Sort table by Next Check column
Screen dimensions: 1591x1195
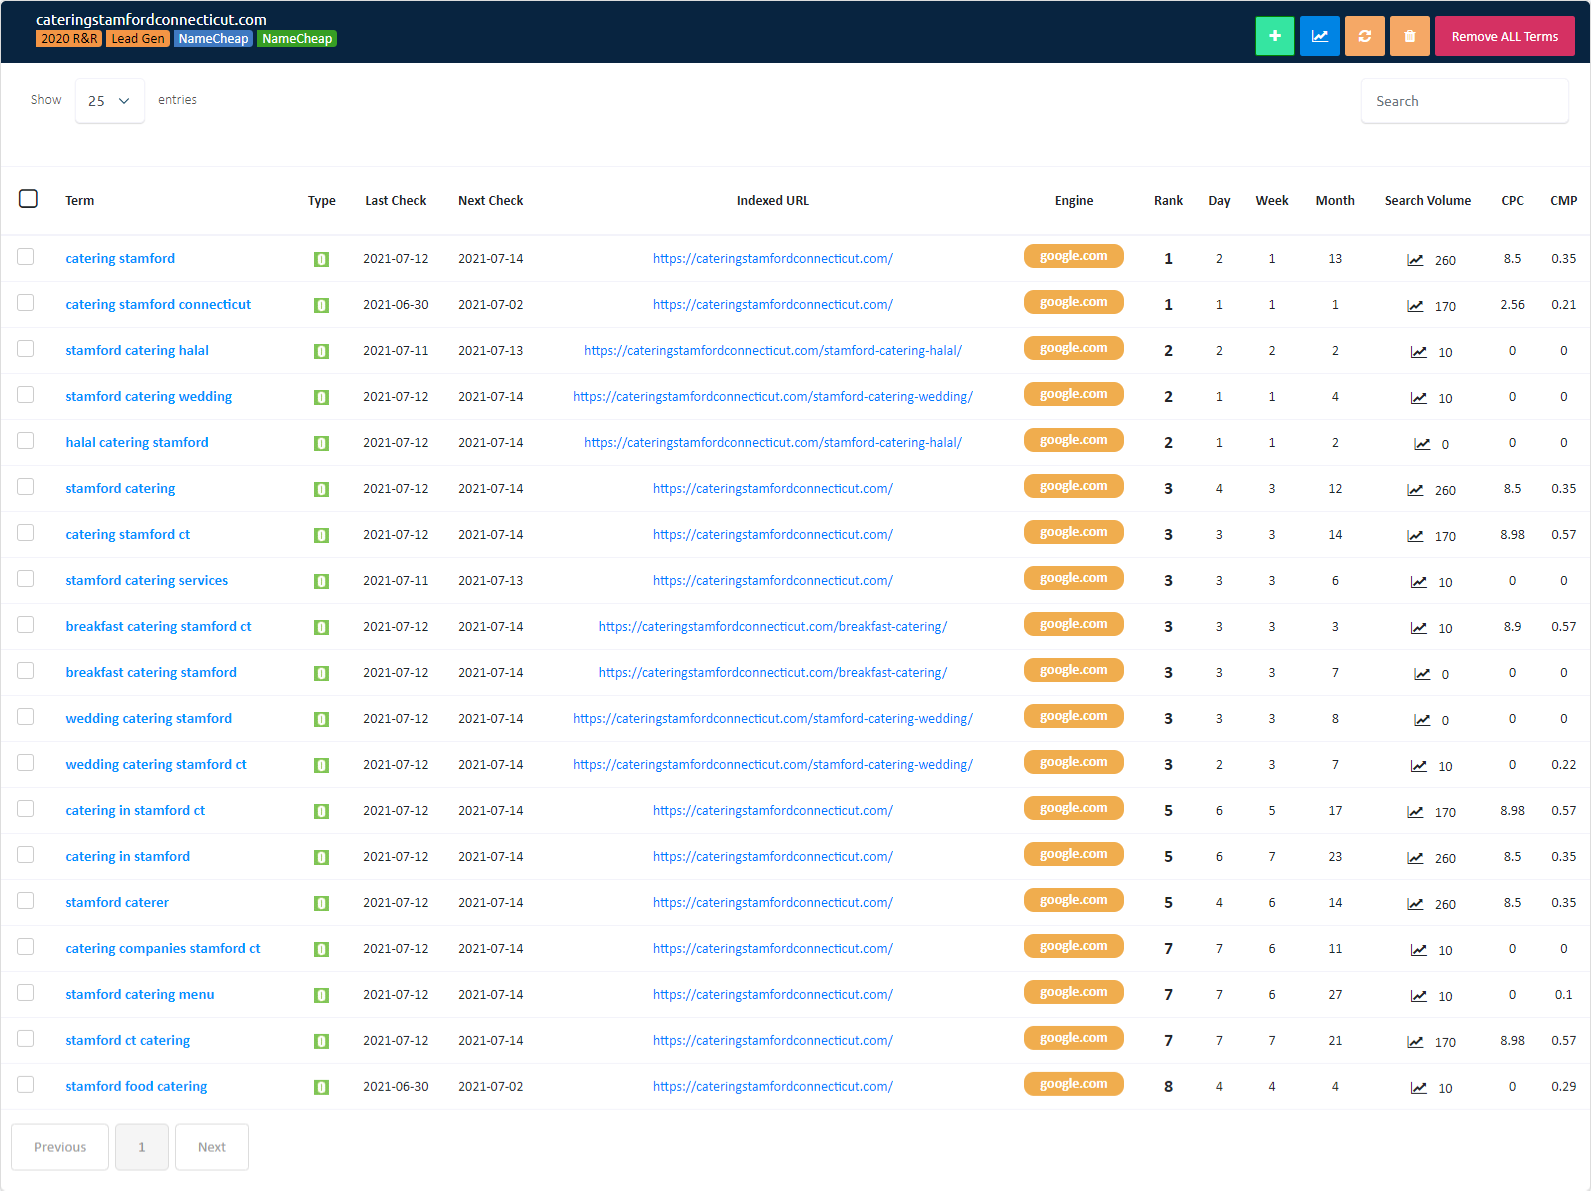[x=490, y=201]
